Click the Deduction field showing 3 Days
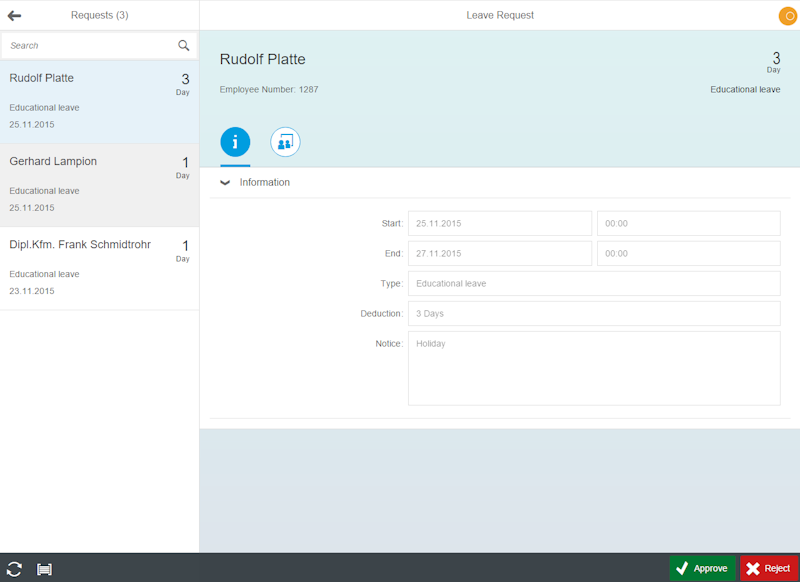 594,313
